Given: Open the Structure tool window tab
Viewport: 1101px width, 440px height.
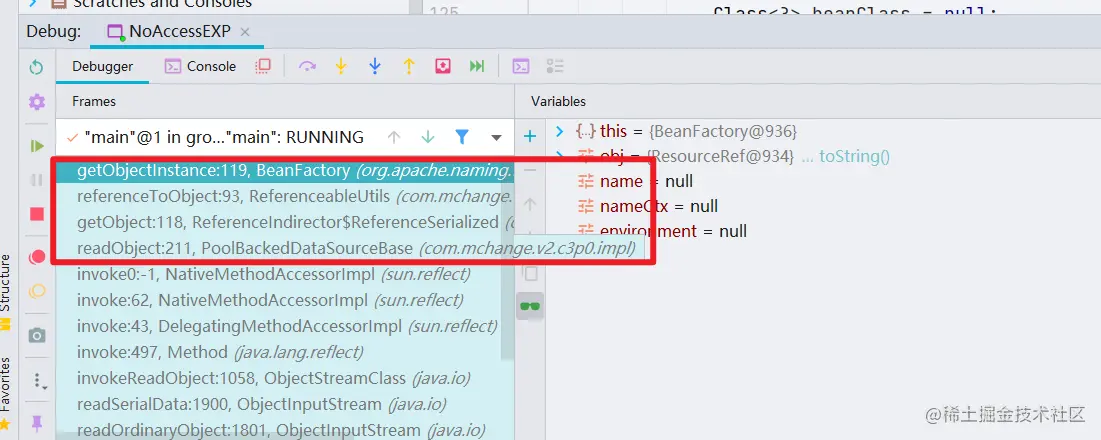Looking at the screenshot, I should [x=6, y=291].
